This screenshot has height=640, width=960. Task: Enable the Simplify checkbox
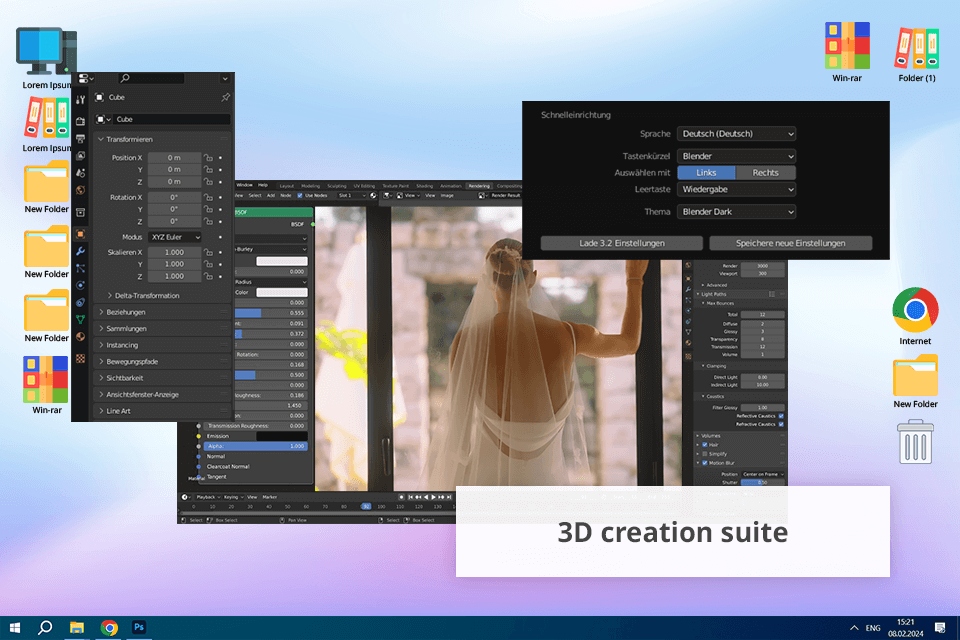click(x=705, y=454)
